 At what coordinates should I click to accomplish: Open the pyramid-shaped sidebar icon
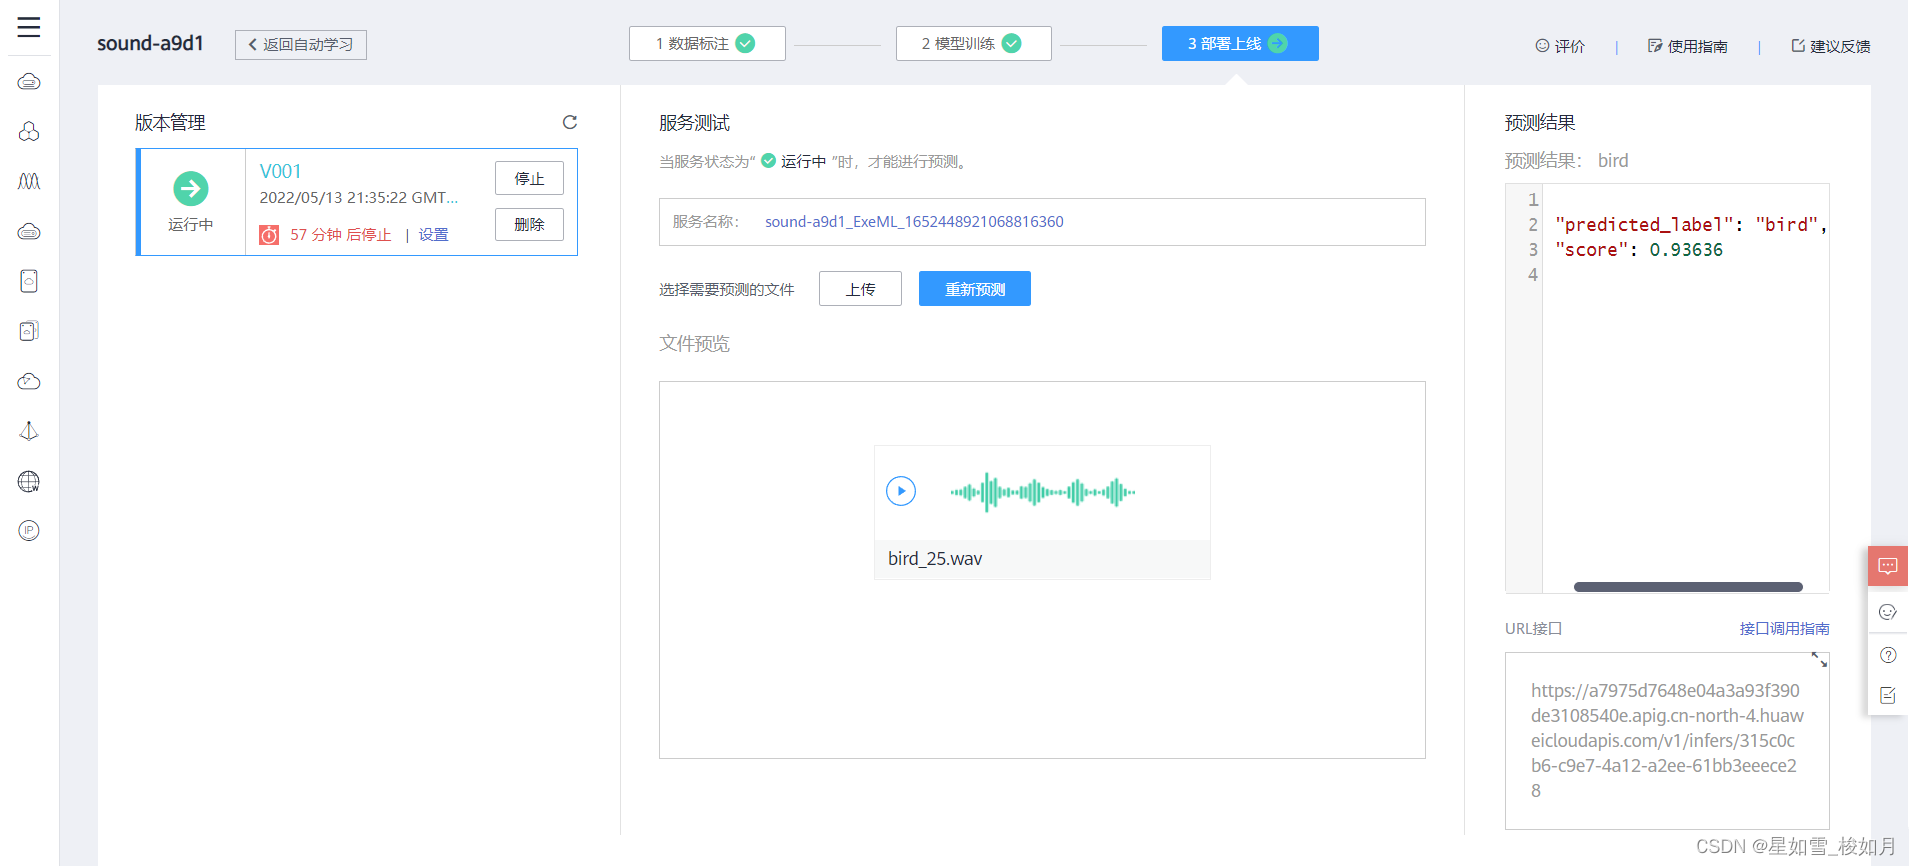click(29, 431)
